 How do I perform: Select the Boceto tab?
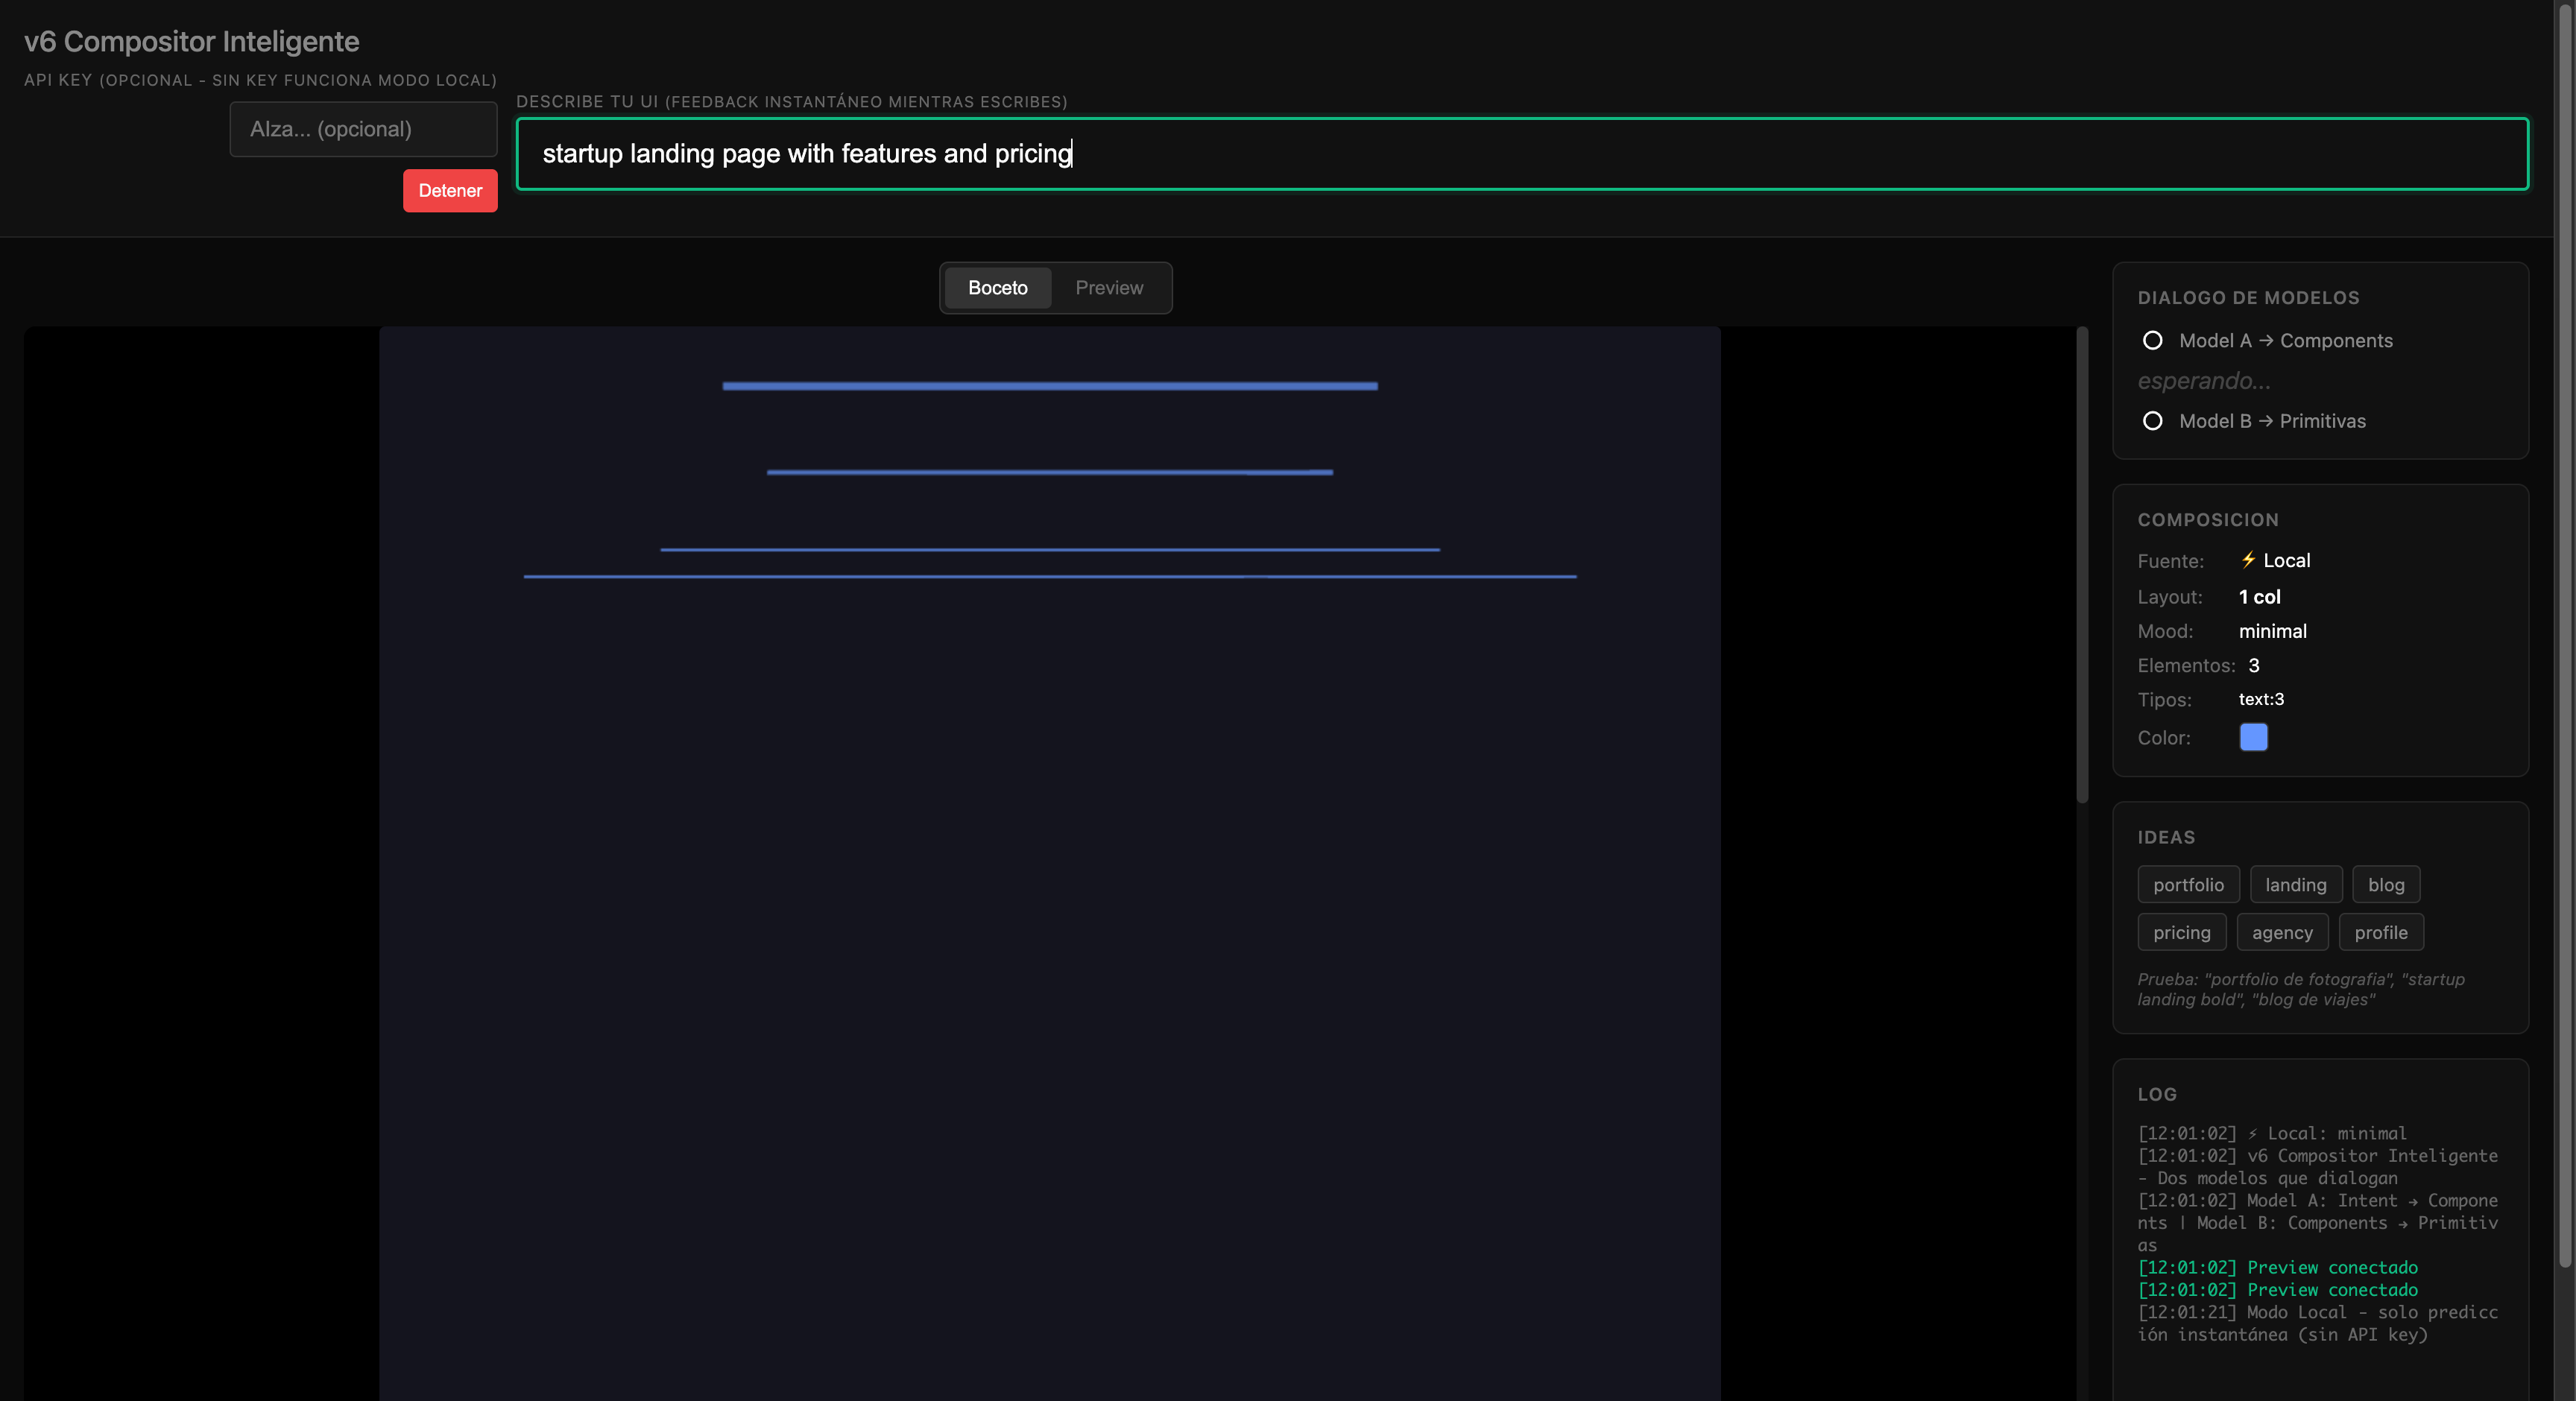(997, 288)
